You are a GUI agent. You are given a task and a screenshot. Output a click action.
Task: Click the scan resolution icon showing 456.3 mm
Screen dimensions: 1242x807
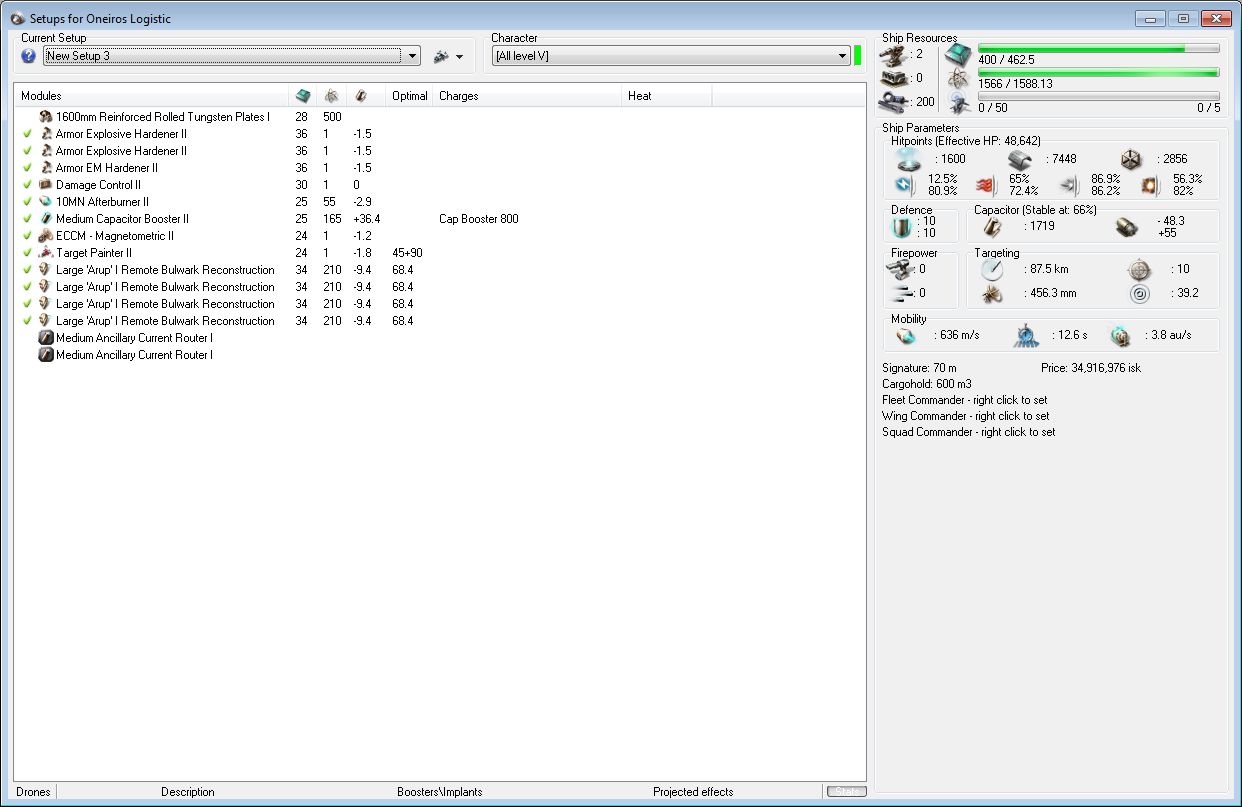coord(991,294)
